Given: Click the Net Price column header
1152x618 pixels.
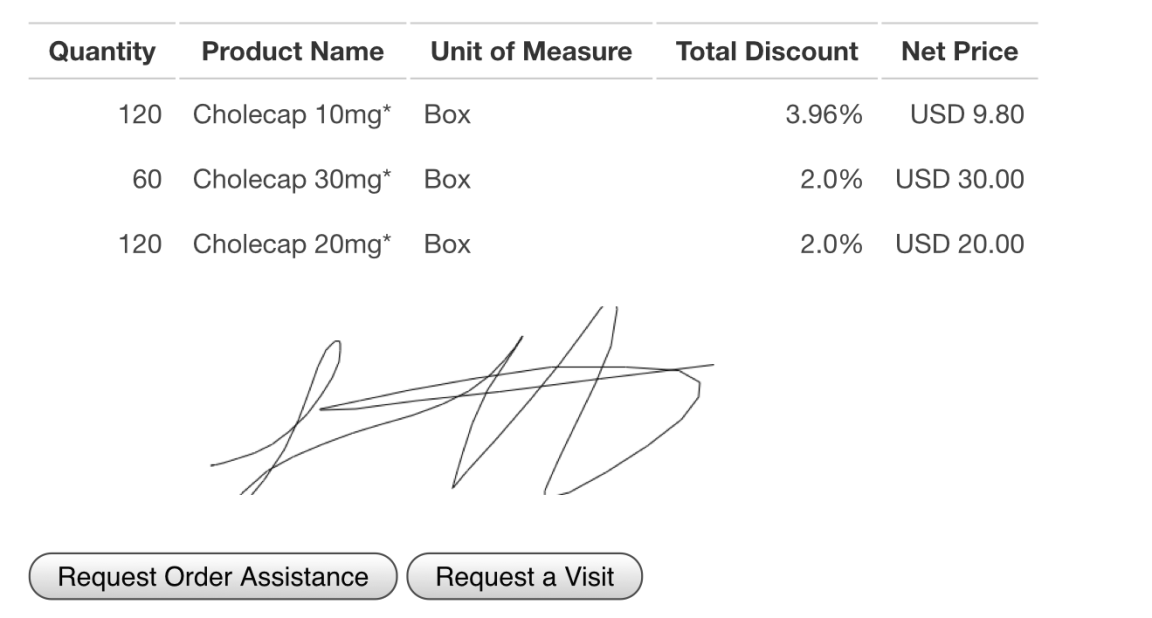Looking at the screenshot, I should (959, 52).
